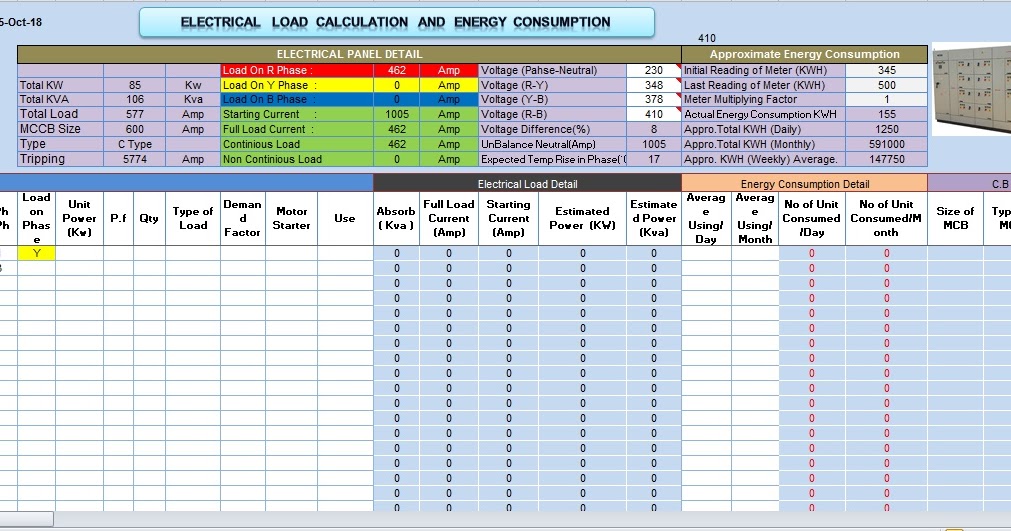The height and width of the screenshot is (531, 1011).
Task: Click the Voltage Difference(%) value 8
Action: [x=654, y=129]
